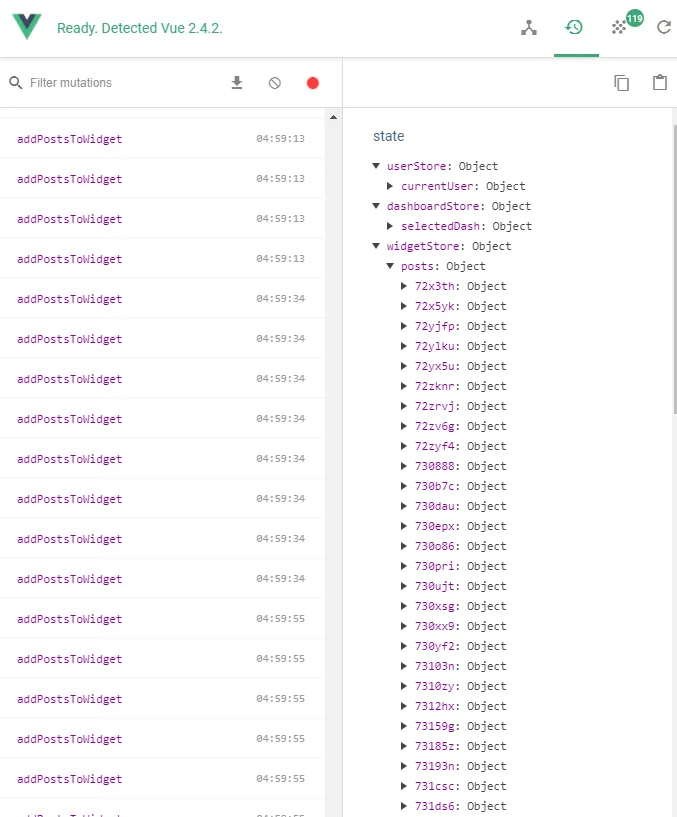Screen dimensions: 677x817
Task: Click the import state clipboard icon
Action: (x=659, y=83)
